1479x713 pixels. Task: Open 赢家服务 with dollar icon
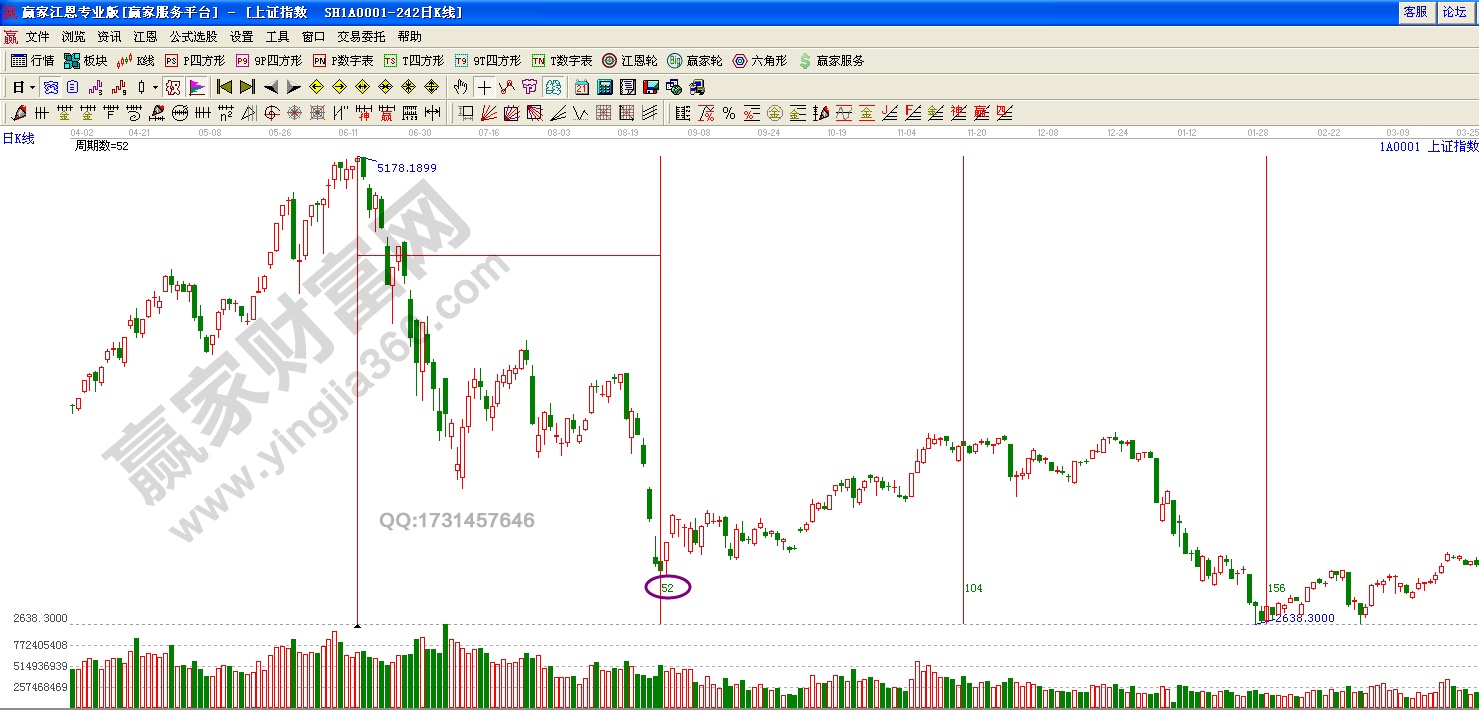[831, 61]
